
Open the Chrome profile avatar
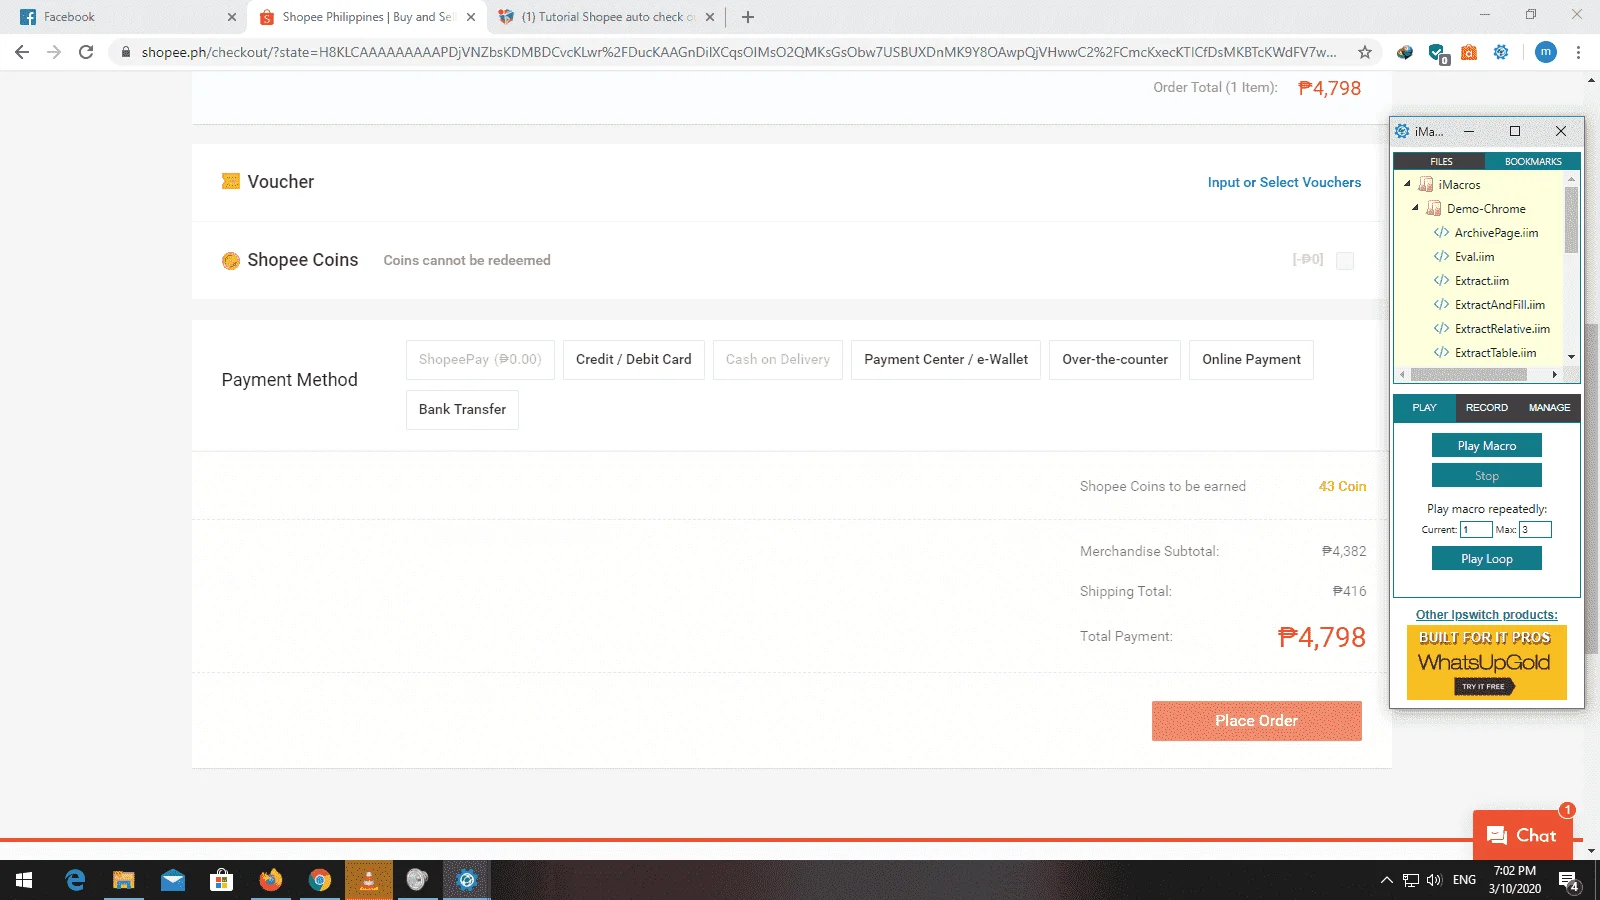coord(1545,52)
